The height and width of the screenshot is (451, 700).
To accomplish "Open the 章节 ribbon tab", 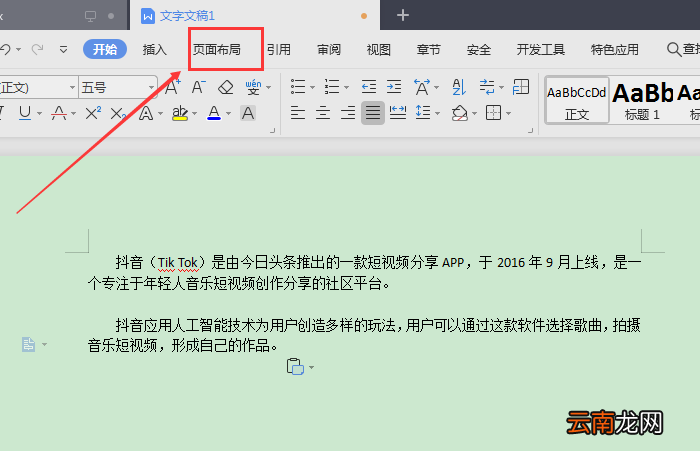I will (429, 49).
